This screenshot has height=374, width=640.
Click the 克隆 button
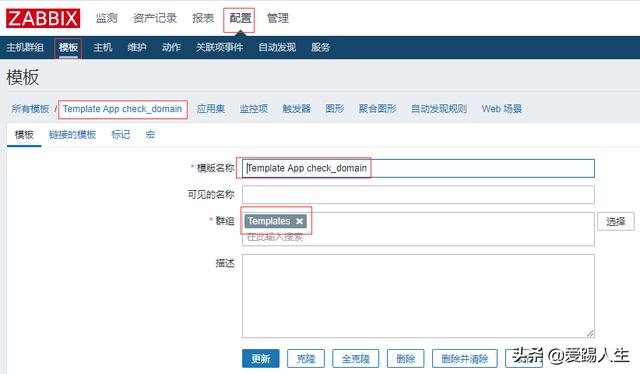[x=306, y=358]
